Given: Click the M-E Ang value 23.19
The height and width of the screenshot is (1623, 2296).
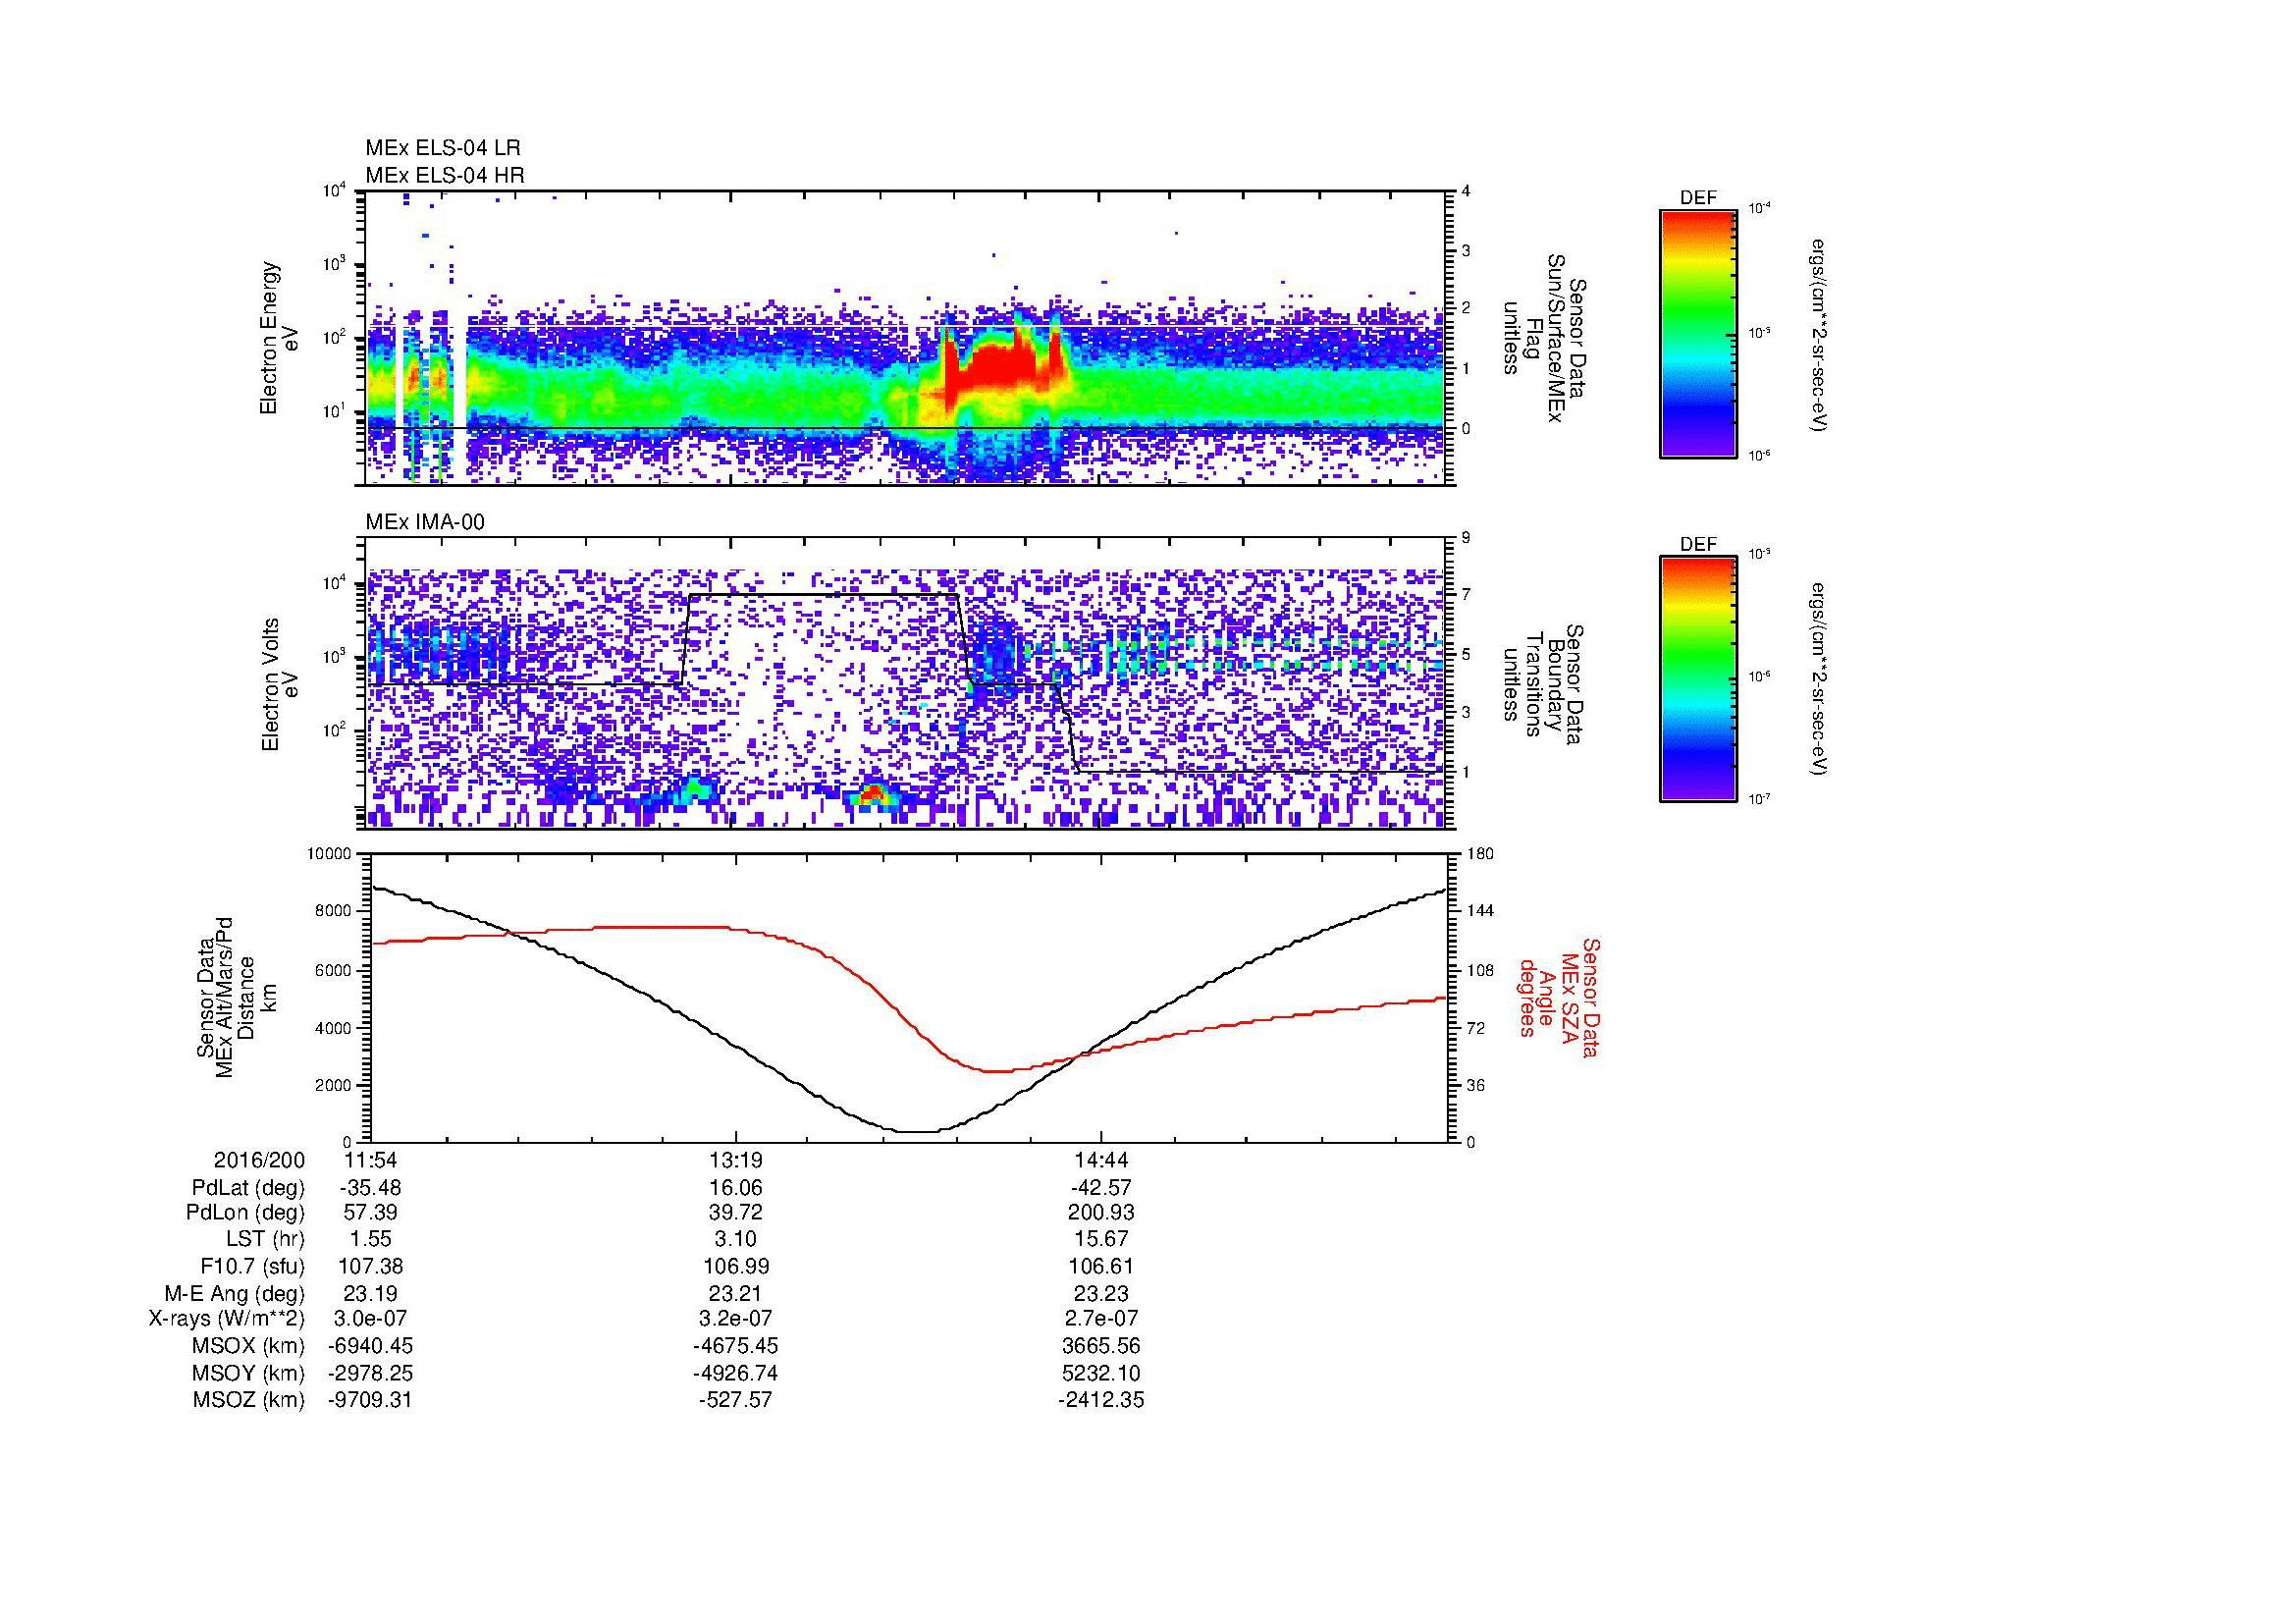Looking at the screenshot, I should (x=370, y=1293).
